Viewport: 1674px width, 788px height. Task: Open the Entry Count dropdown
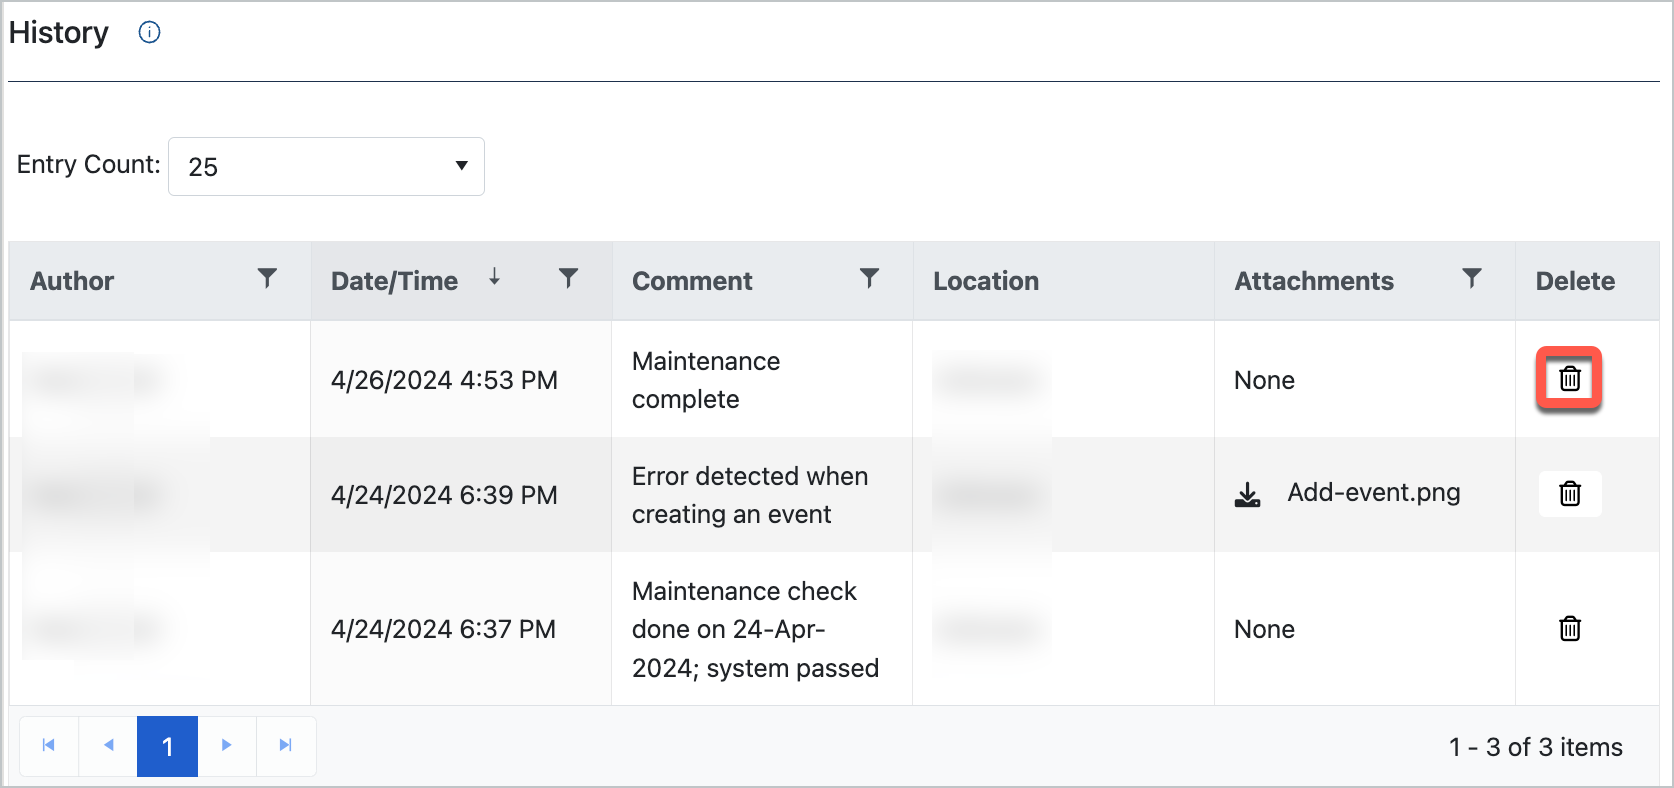[x=326, y=166]
